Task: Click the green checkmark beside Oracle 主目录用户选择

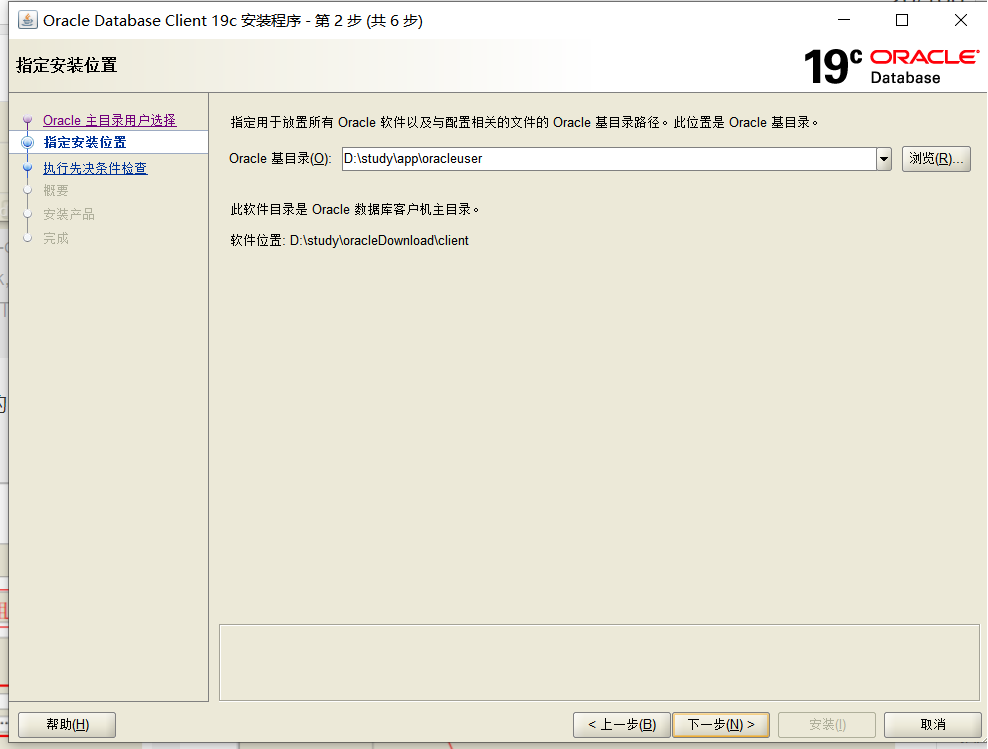Action: click(27, 120)
